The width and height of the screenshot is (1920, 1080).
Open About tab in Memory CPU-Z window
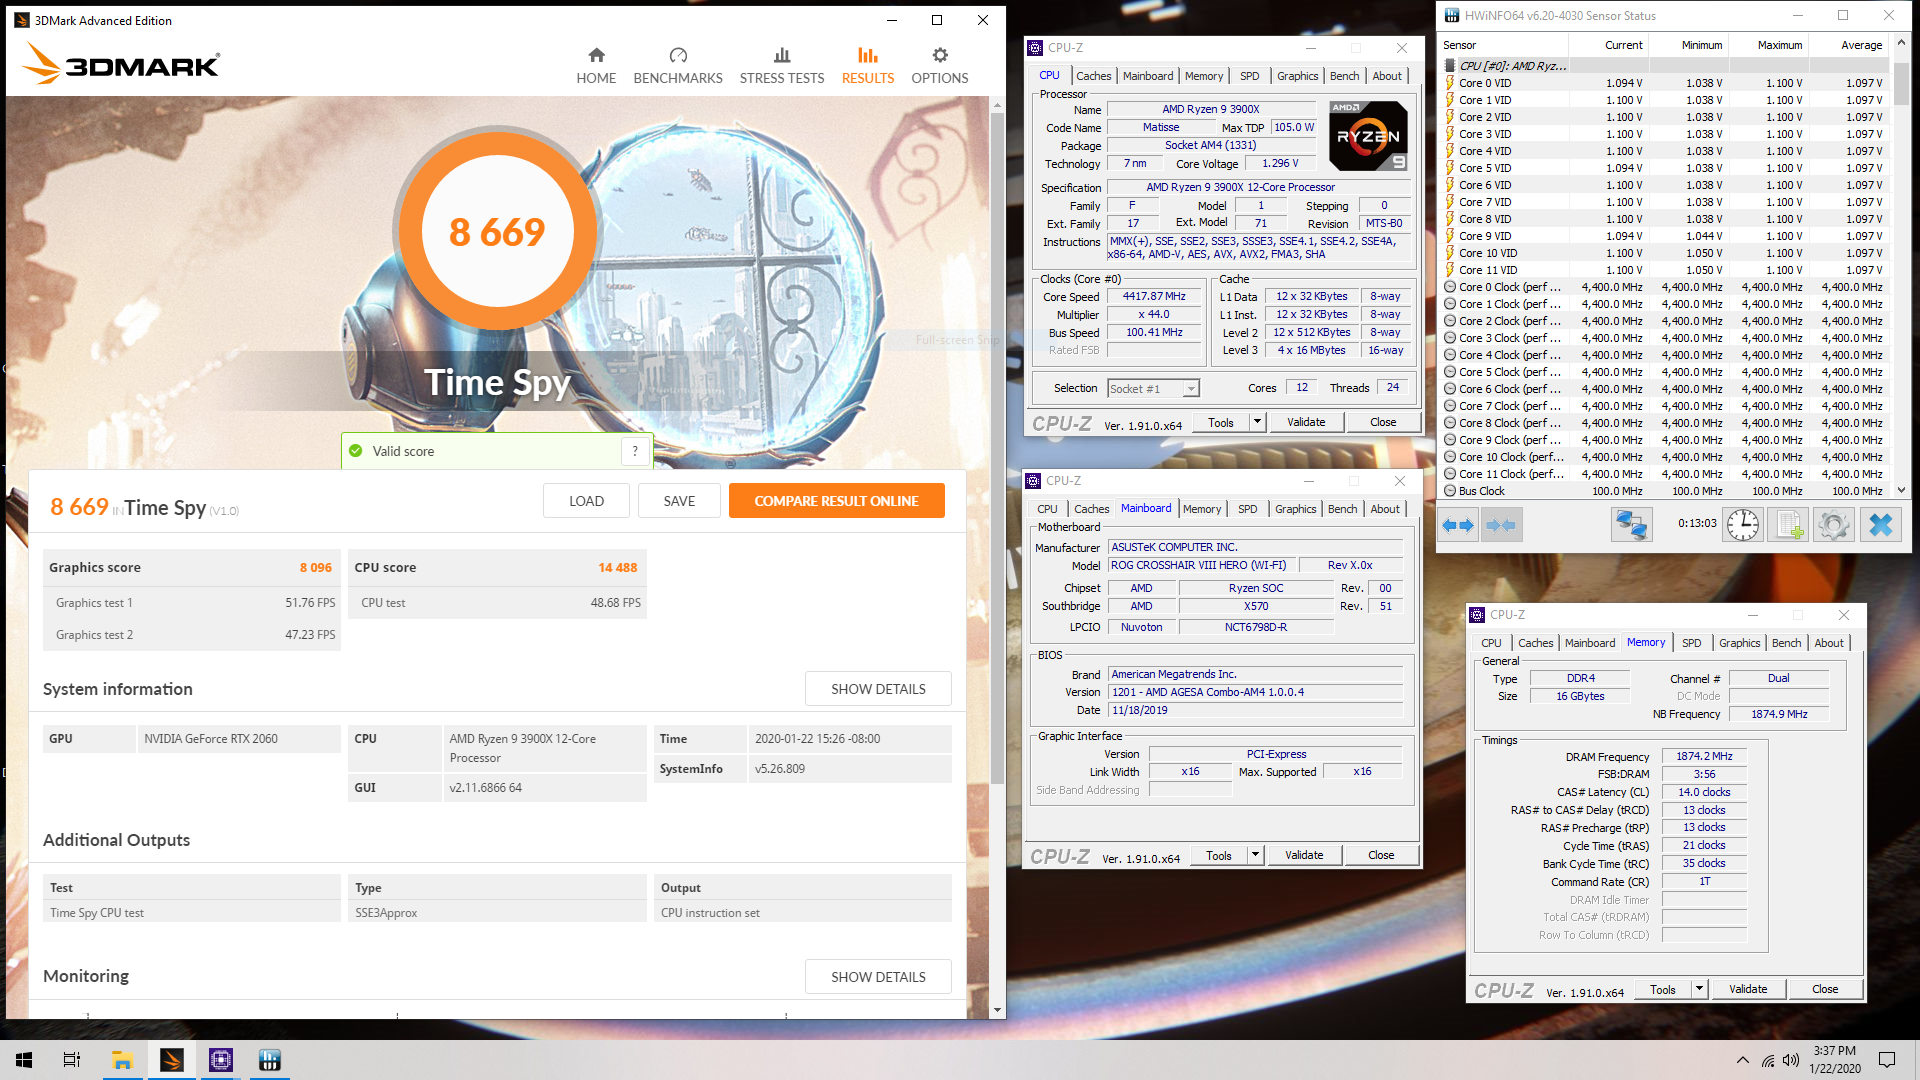point(1829,643)
